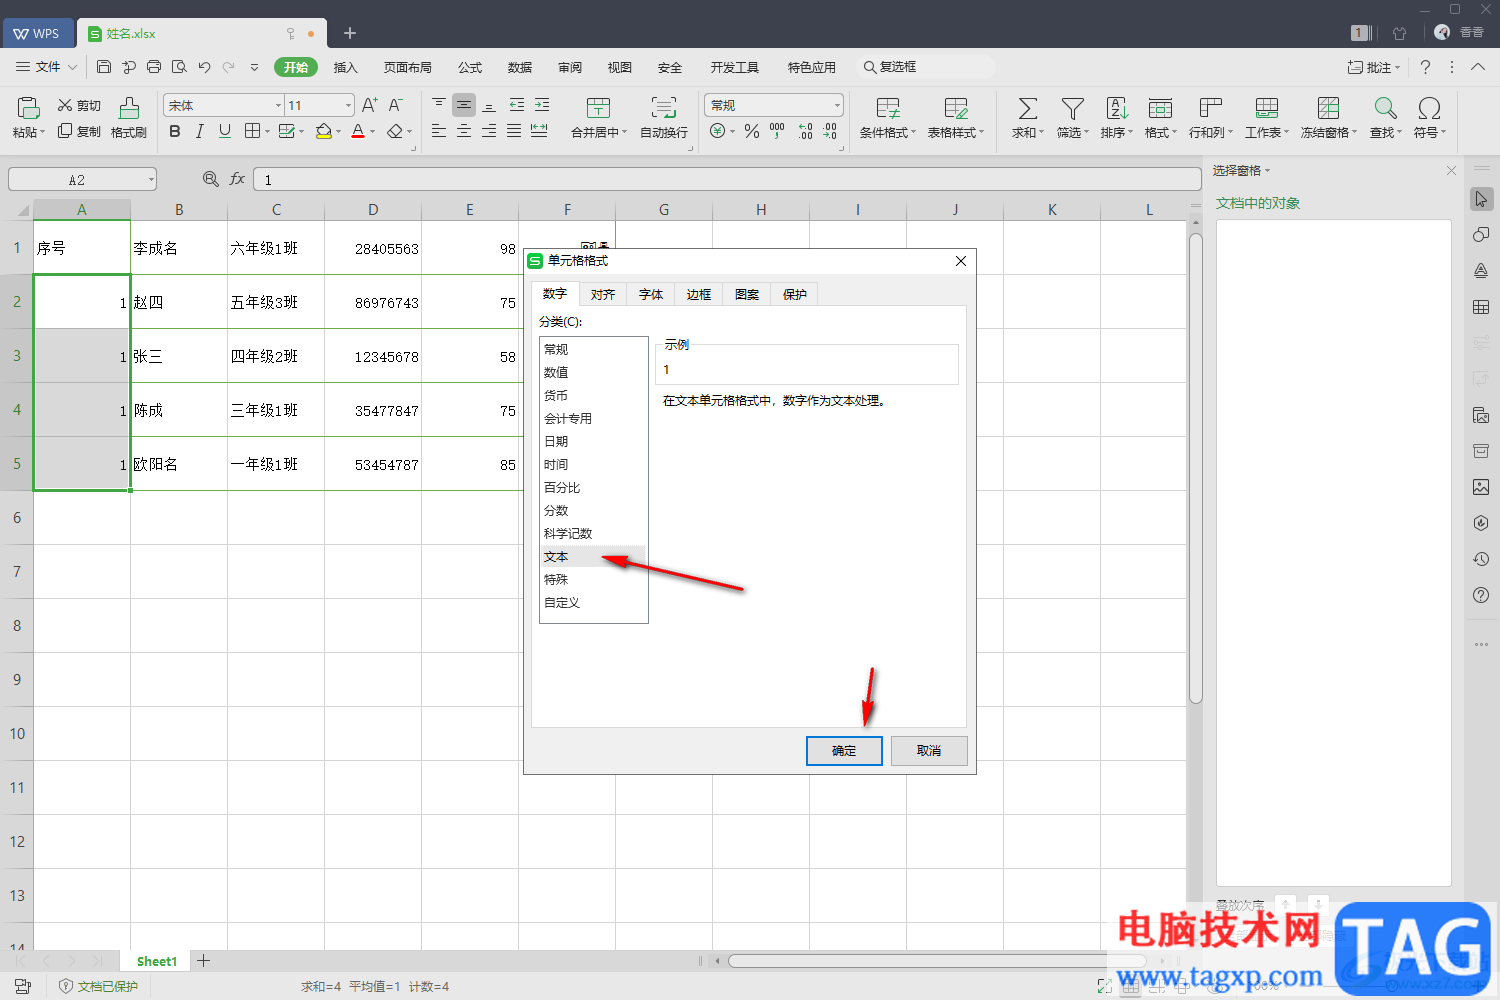Close the 单元格格式 dialog

pyautogui.click(x=961, y=261)
